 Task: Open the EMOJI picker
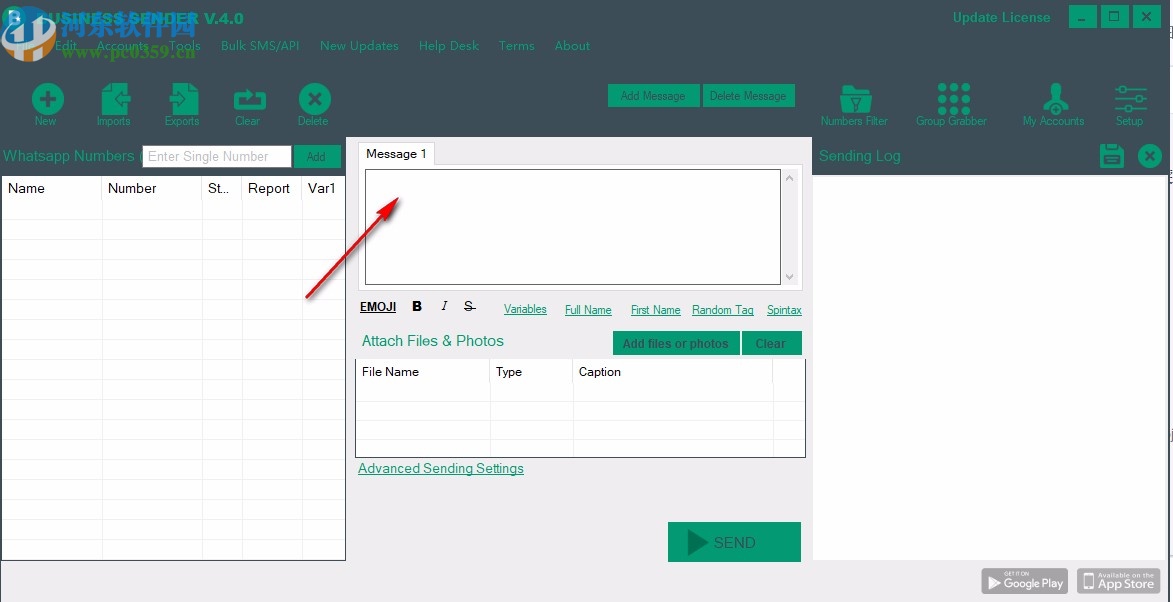378,307
